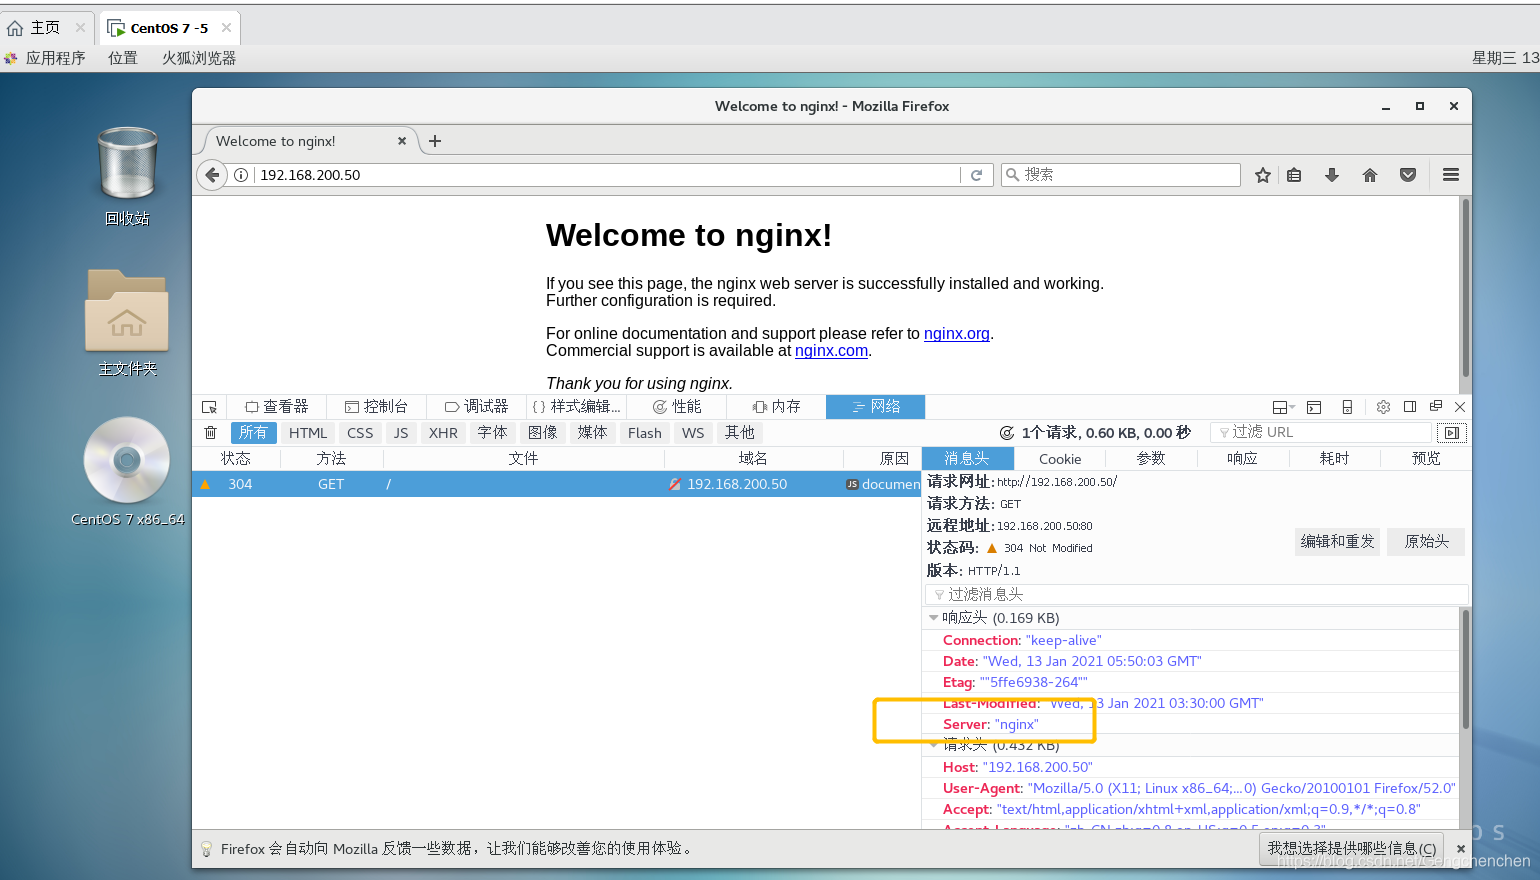Click the 原始头 raw headers button
Screen dimensions: 1540x880
[1427, 542]
